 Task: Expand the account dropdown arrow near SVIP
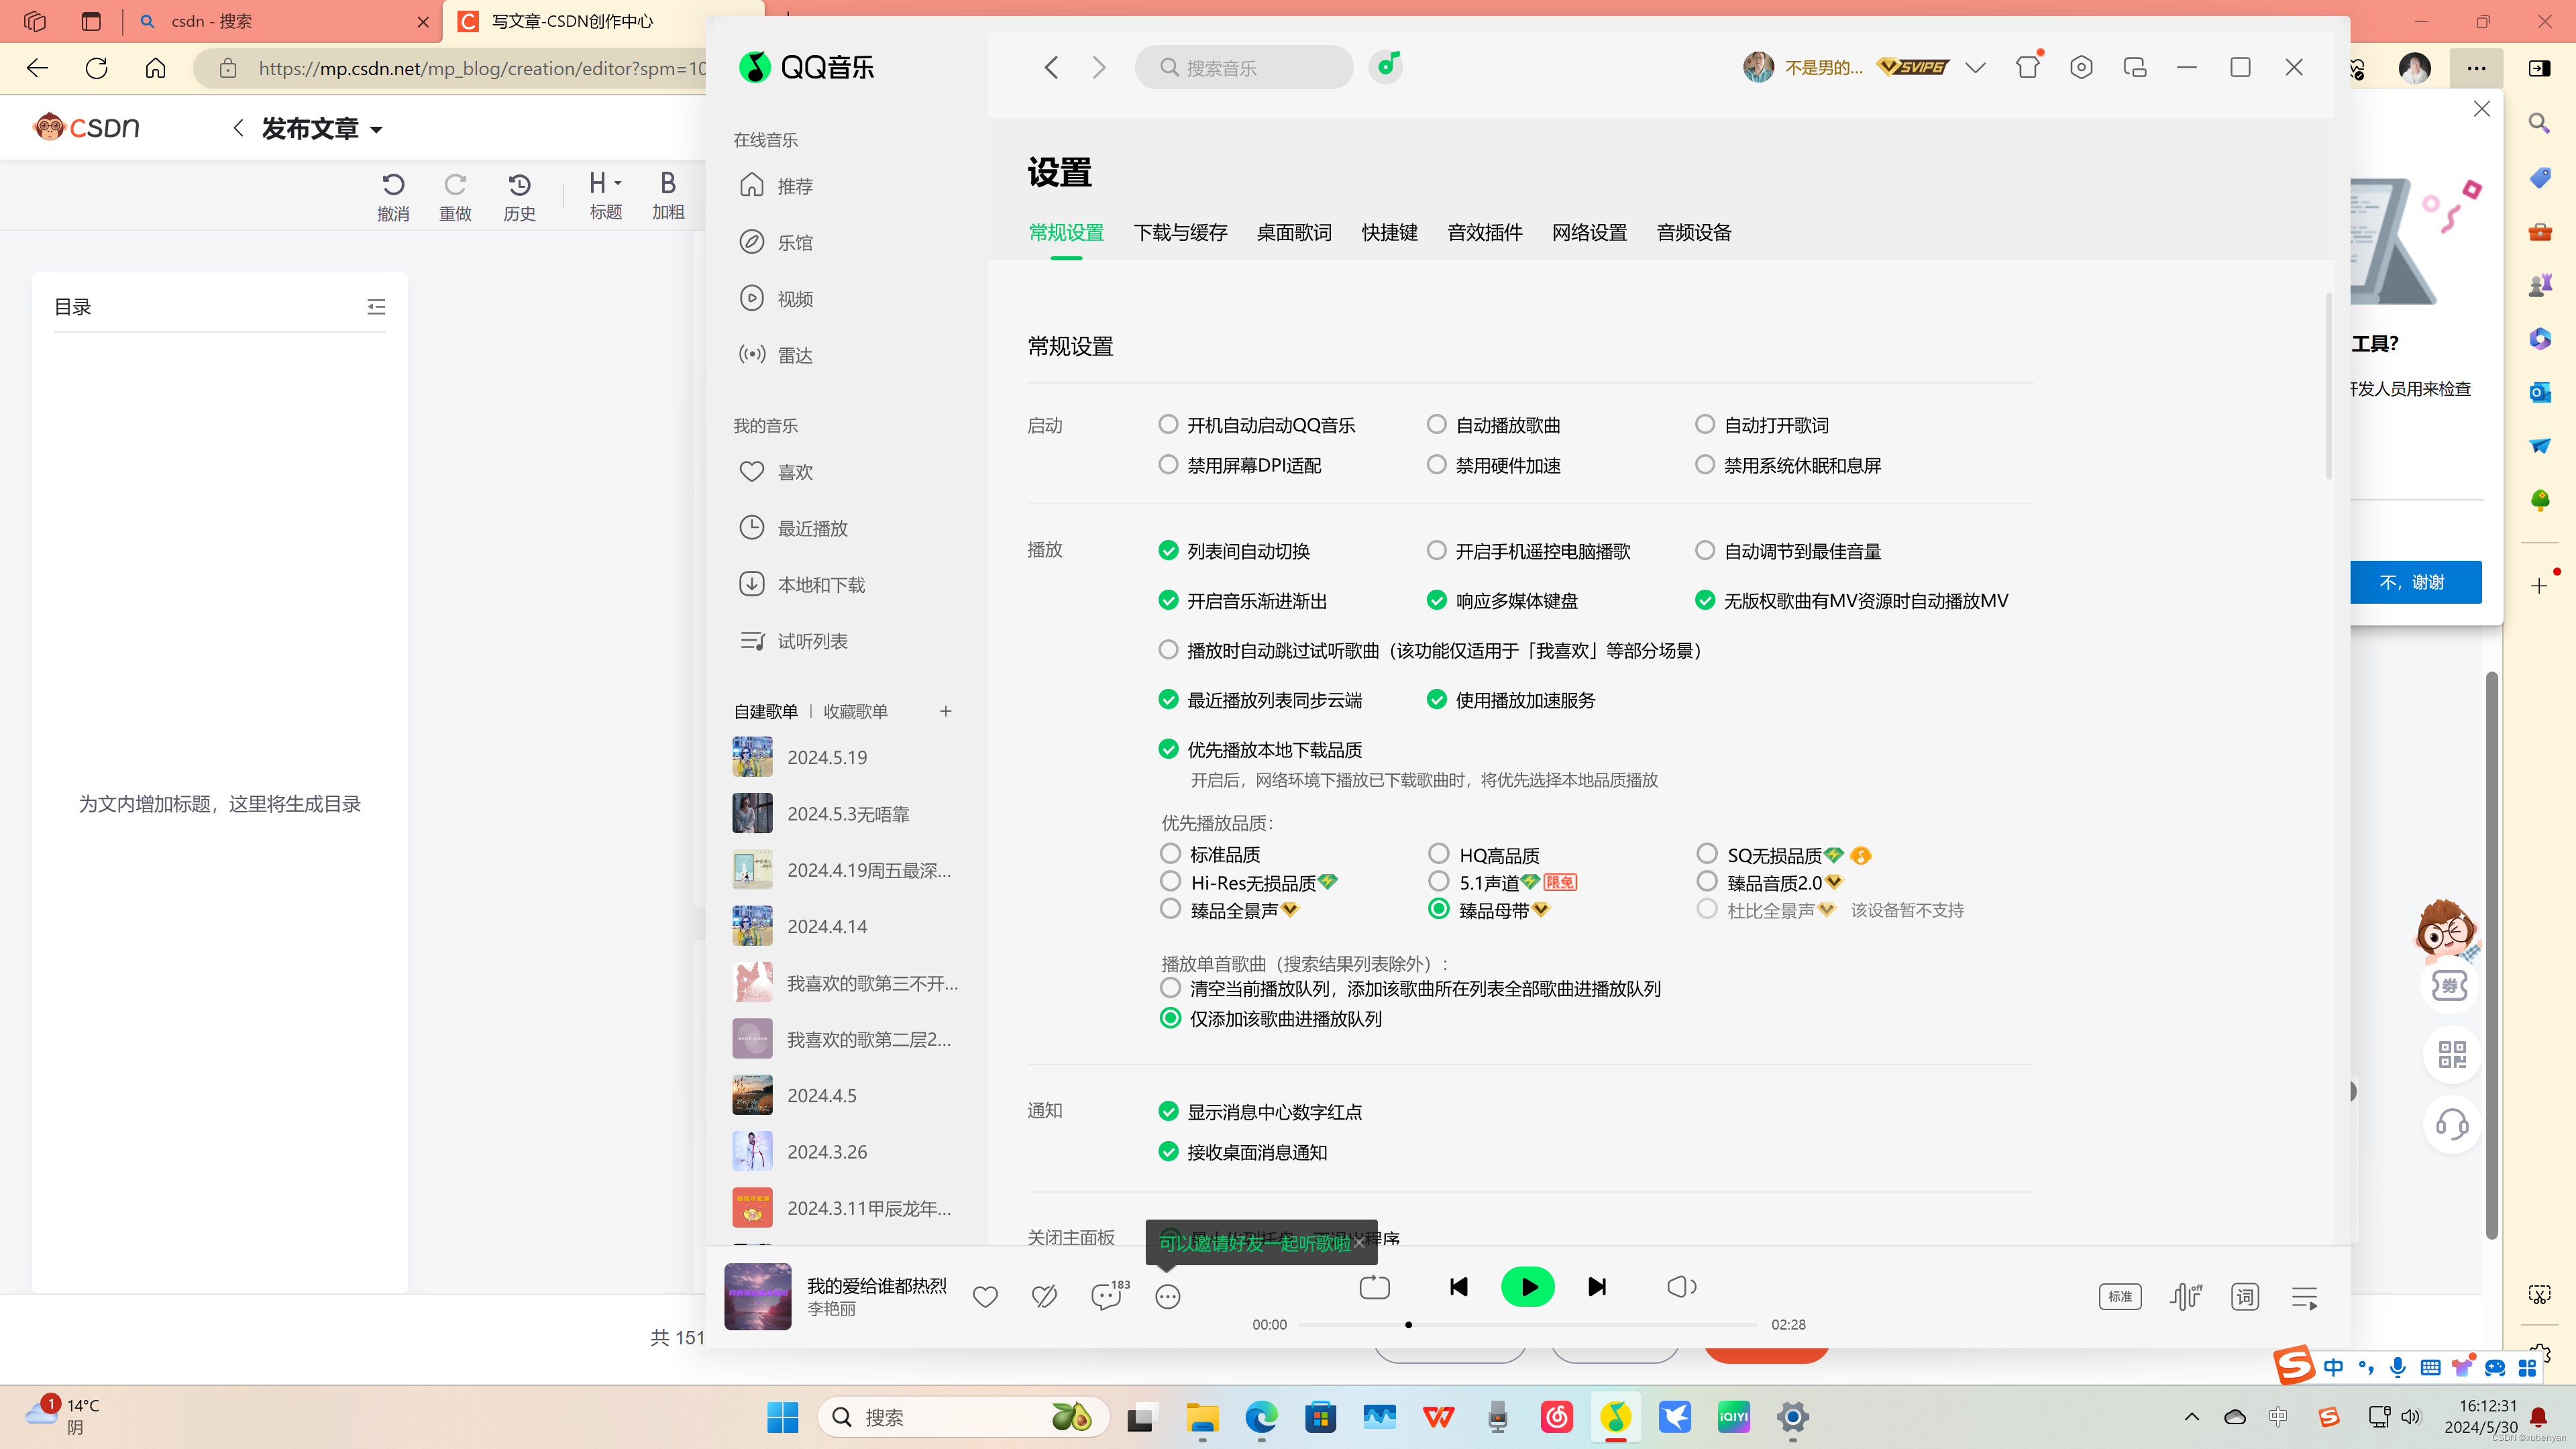coord(1975,67)
